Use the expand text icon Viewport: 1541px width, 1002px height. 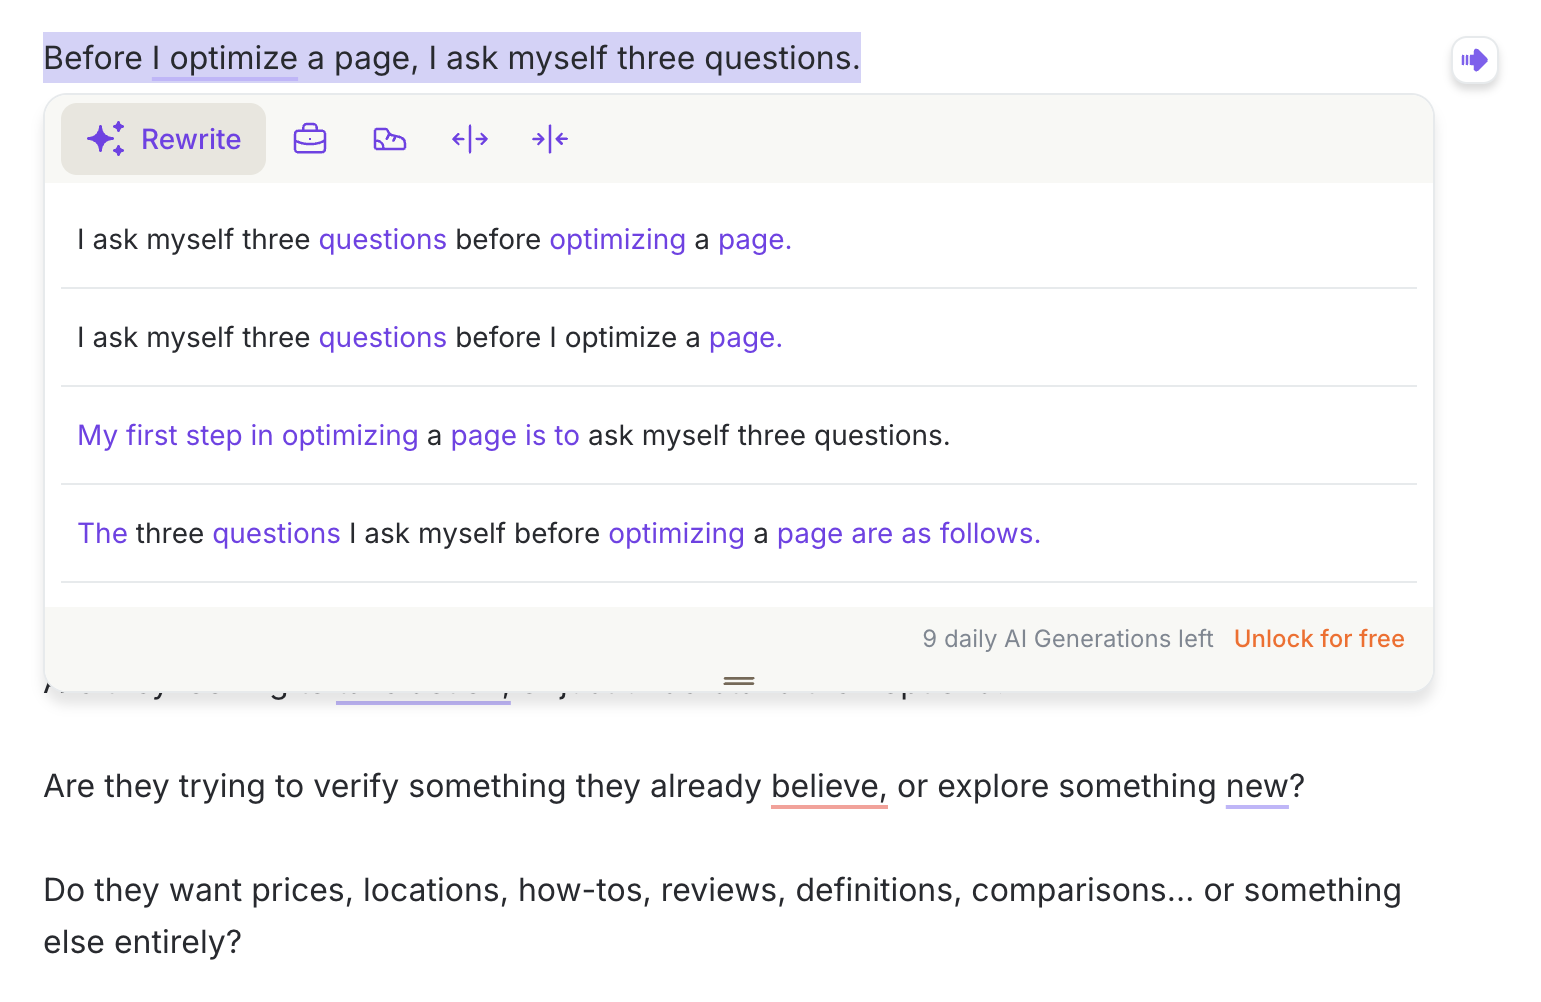pos(470,139)
